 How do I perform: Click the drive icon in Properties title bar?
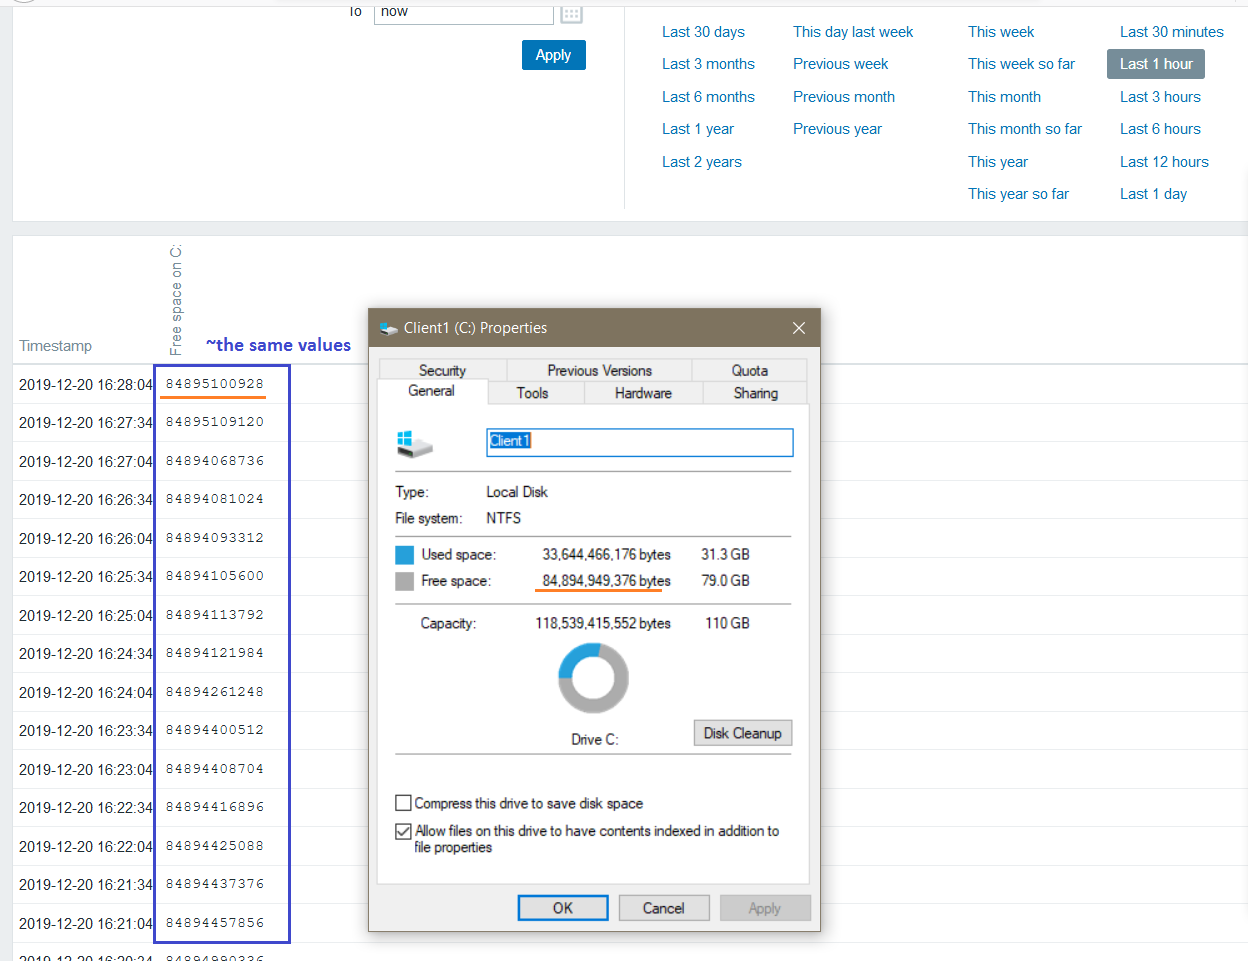[x=389, y=328]
